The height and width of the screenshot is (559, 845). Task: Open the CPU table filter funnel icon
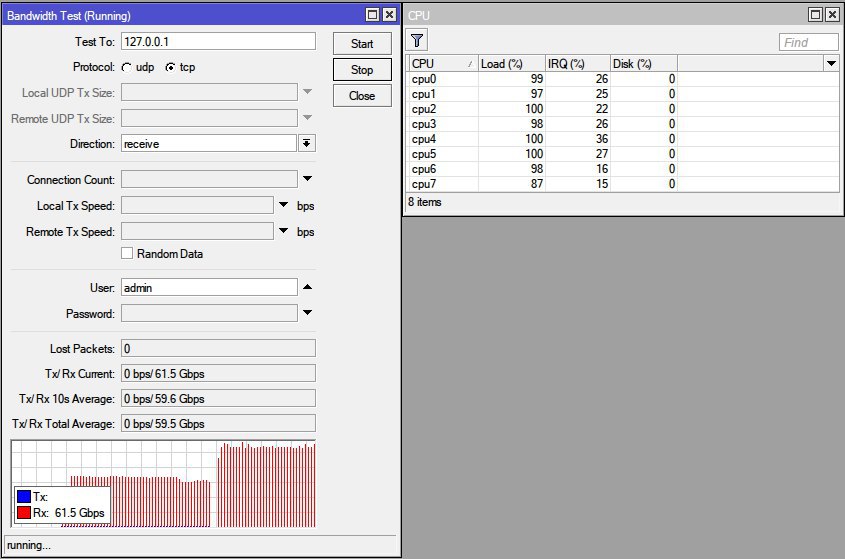(417, 41)
